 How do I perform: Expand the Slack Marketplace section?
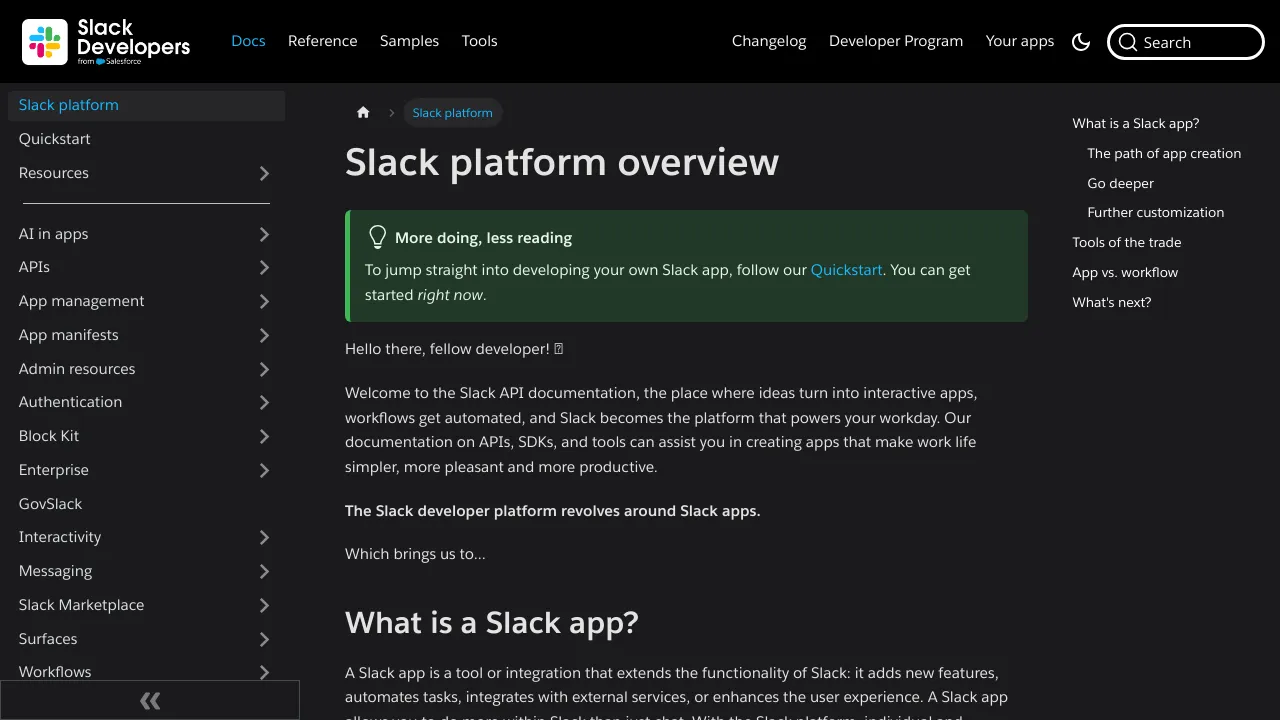(264, 606)
